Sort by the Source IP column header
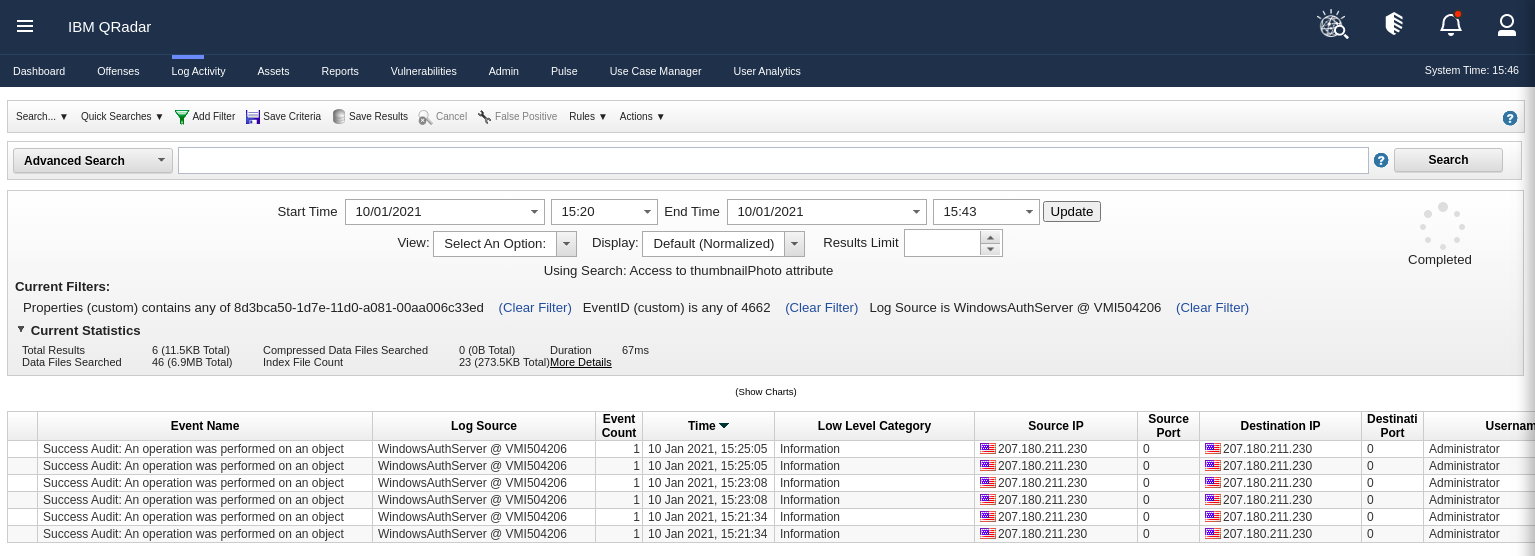The image size is (1535, 556). pos(1056,426)
